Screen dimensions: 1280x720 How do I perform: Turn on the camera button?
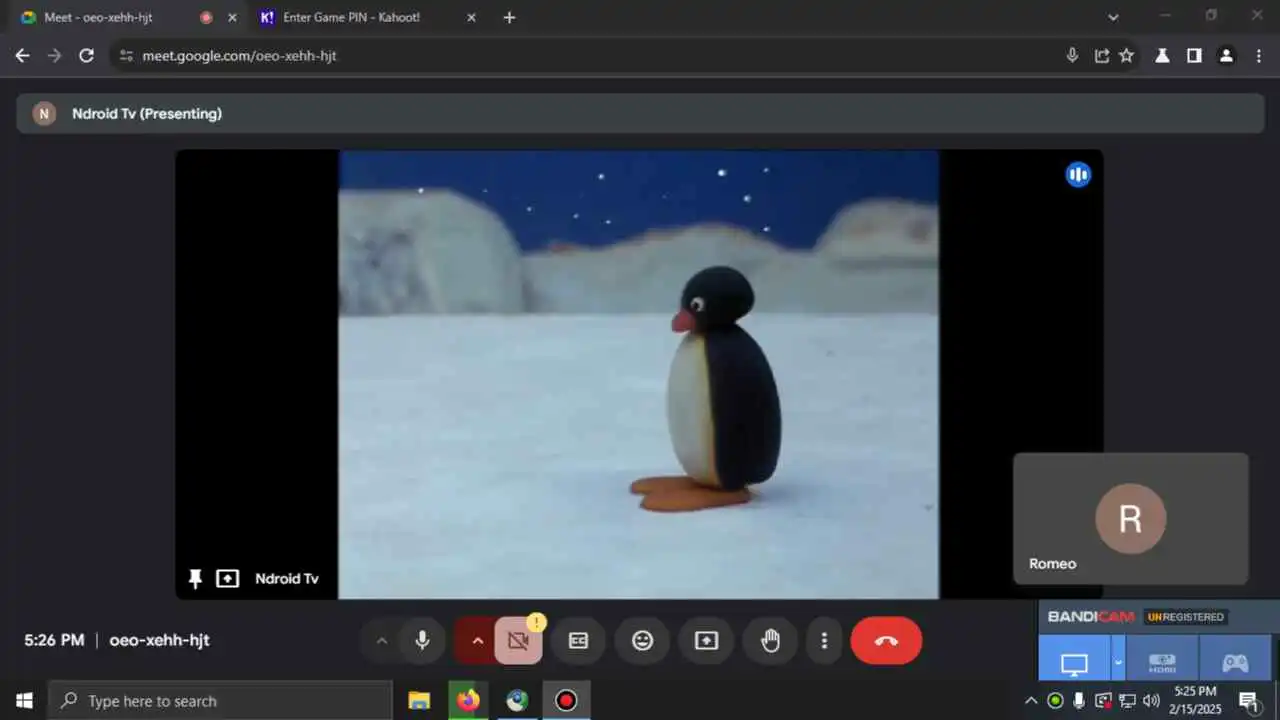[518, 641]
